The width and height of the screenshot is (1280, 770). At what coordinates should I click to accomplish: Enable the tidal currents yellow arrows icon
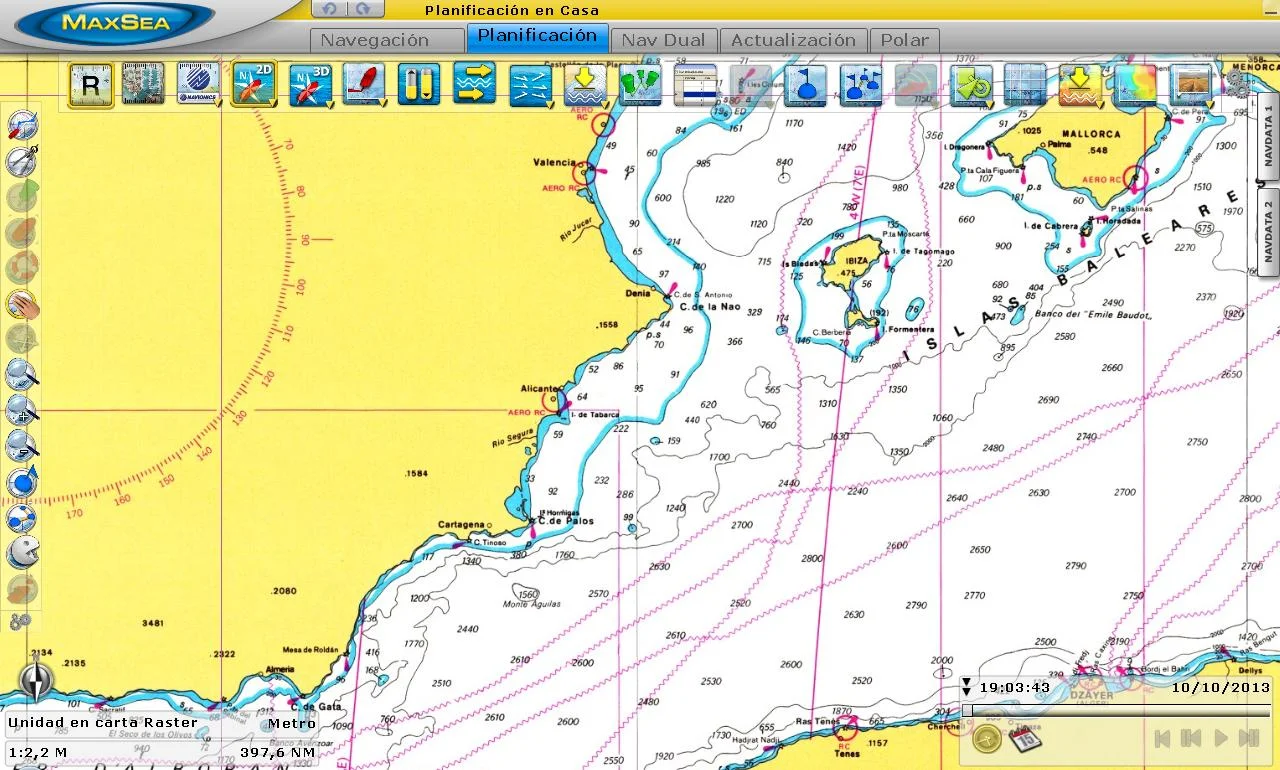[x=474, y=84]
